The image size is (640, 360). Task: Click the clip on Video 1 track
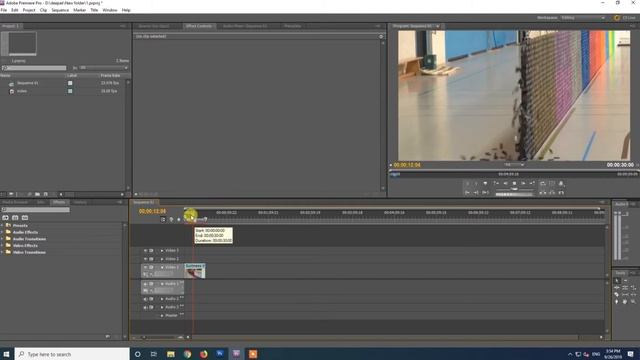pyautogui.click(x=195, y=271)
